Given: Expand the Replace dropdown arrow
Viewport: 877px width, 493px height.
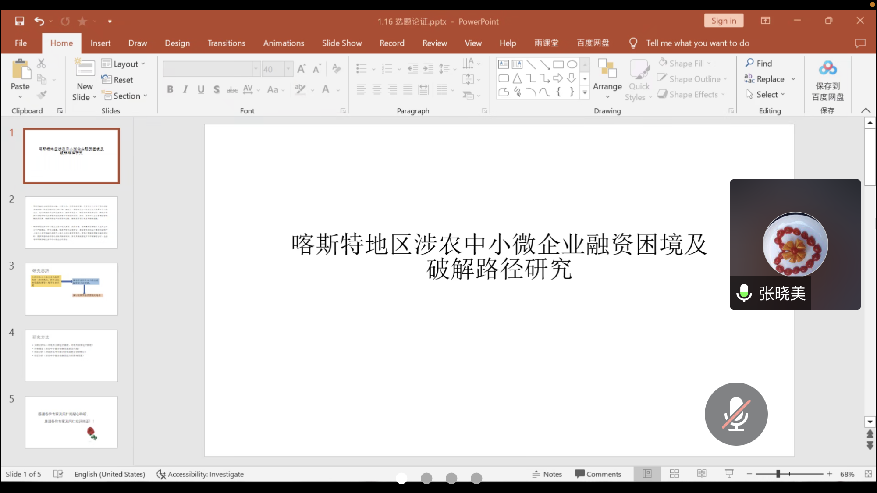Looking at the screenshot, I should tap(793, 79).
